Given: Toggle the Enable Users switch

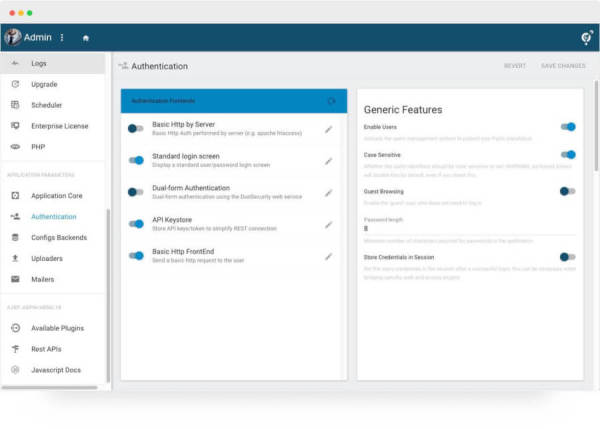Looking at the screenshot, I should [x=568, y=127].
